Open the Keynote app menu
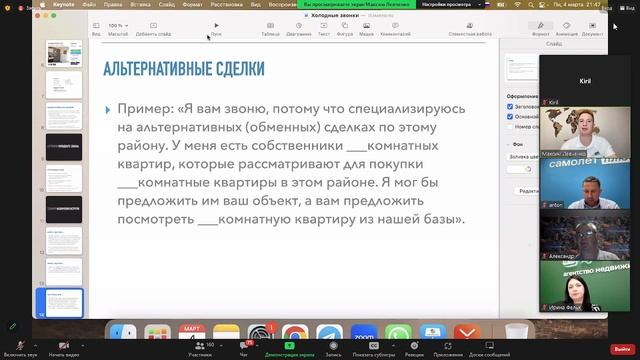 click(64, 4)
